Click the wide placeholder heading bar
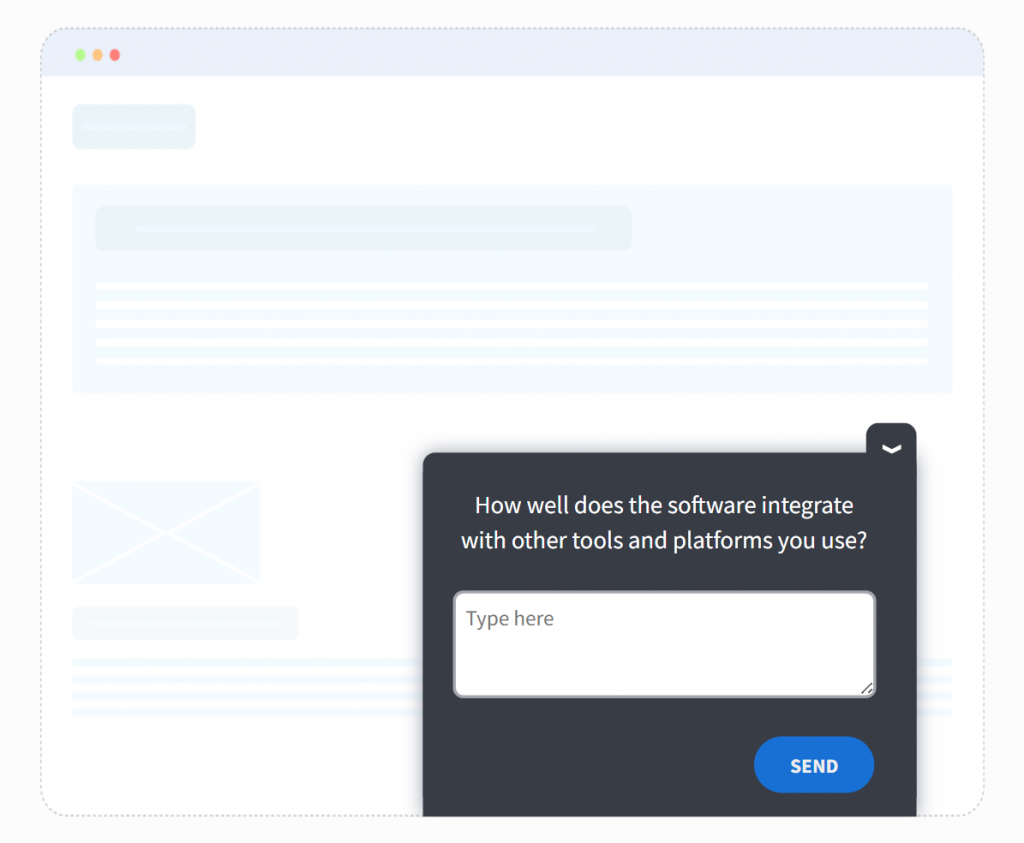The width and height of the screenshot is (1024, 843). click(x=364, y=229)
